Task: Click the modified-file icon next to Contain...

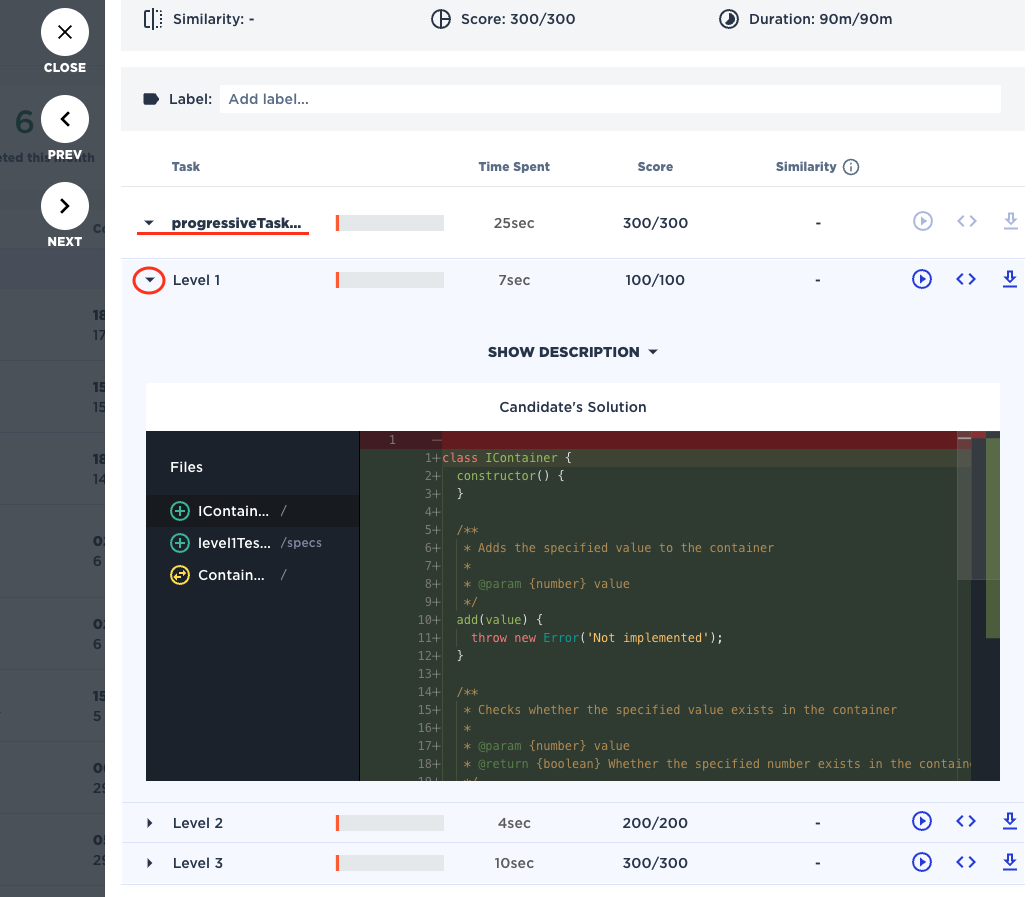Action: tap(180, 575)
